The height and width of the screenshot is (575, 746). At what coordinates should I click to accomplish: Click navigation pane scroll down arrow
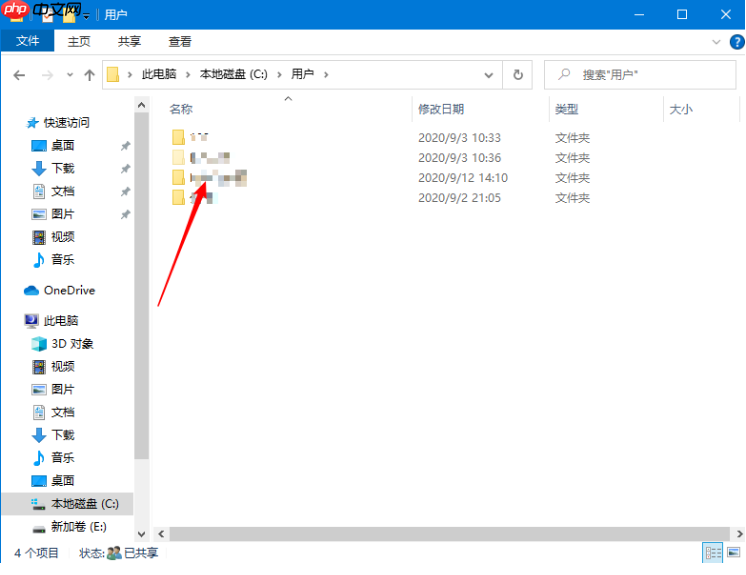(141, 534)
